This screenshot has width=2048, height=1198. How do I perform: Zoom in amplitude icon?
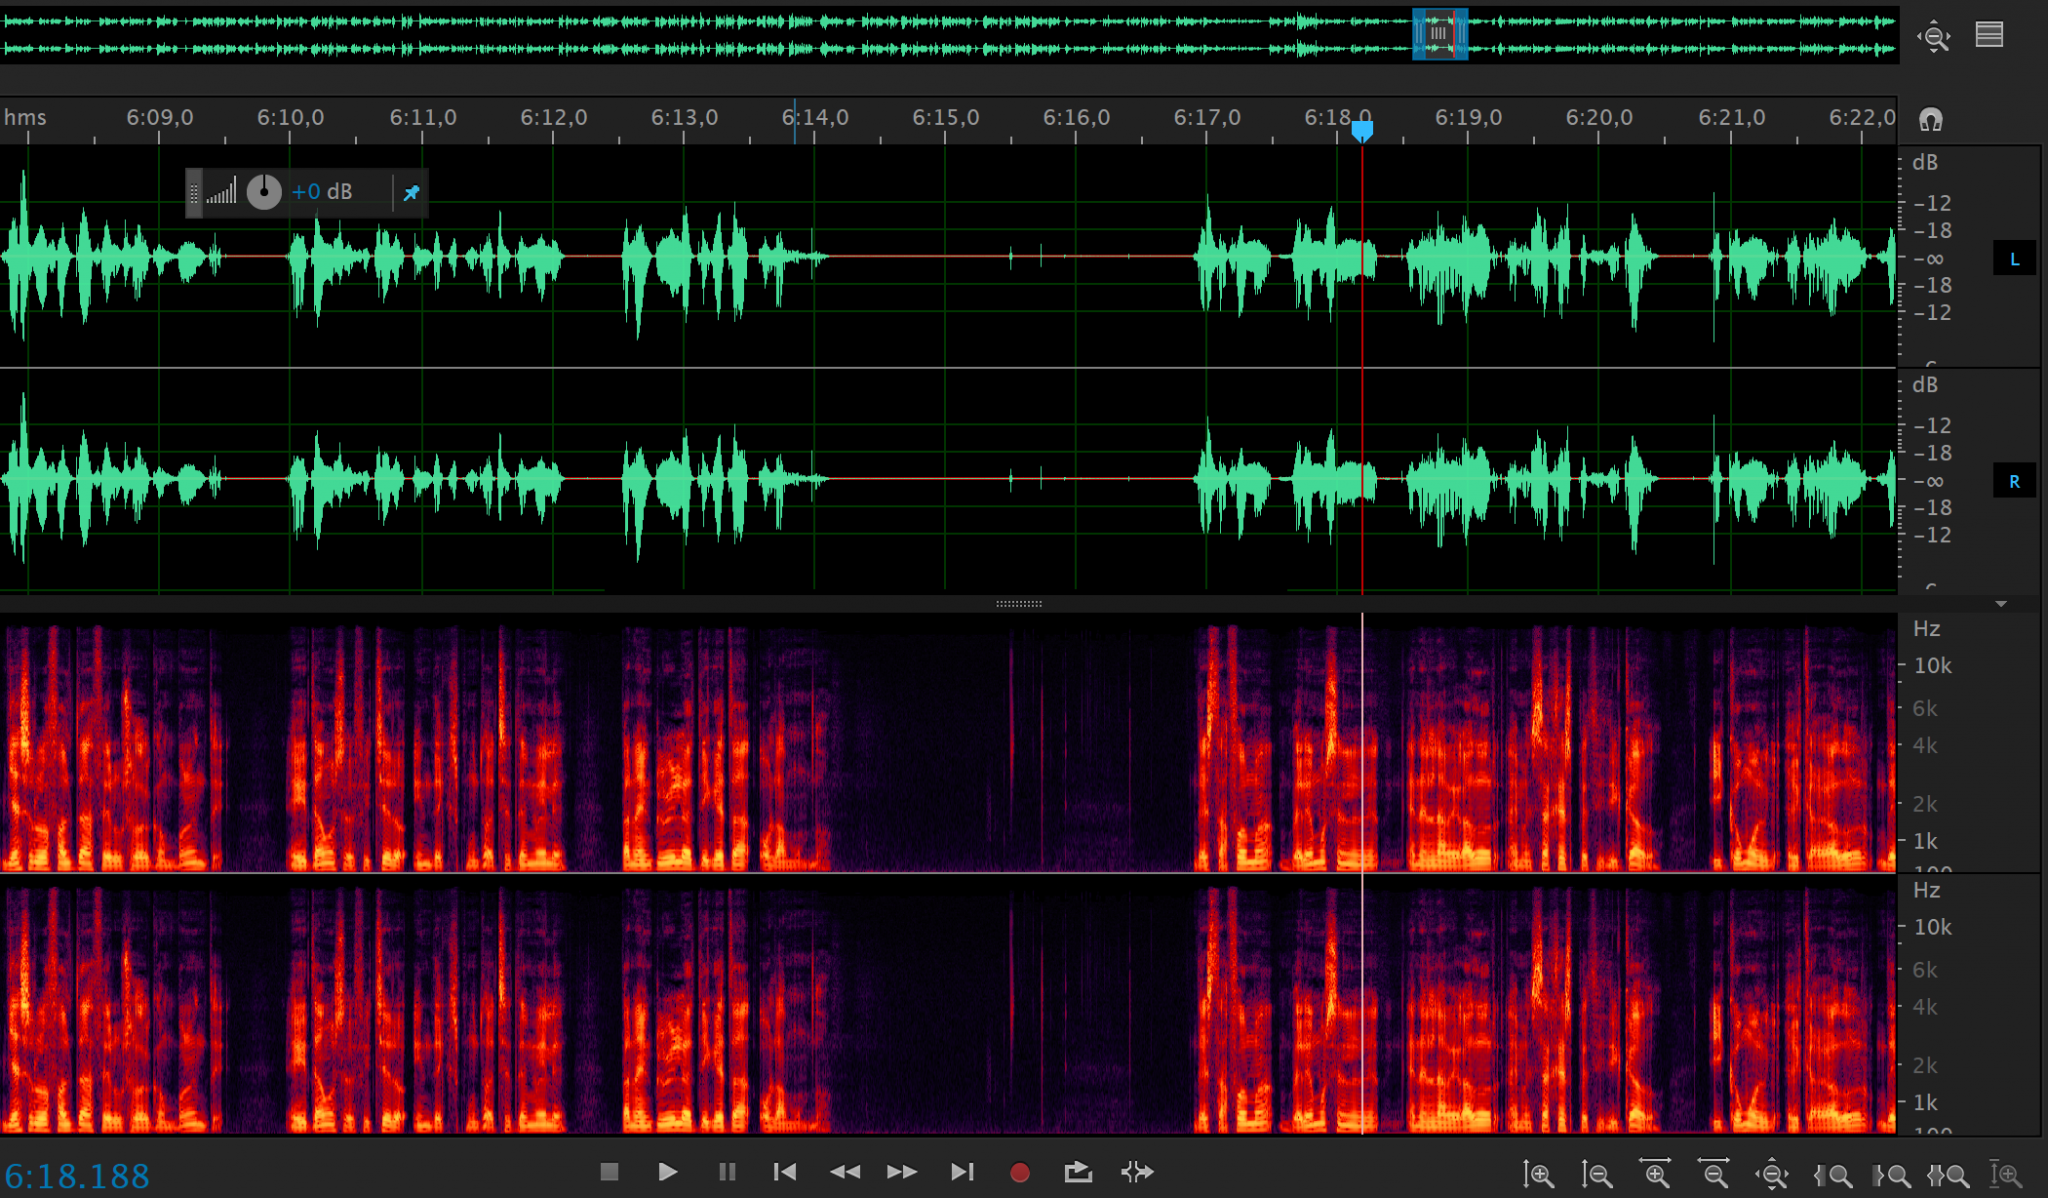coord(1538,1175)
